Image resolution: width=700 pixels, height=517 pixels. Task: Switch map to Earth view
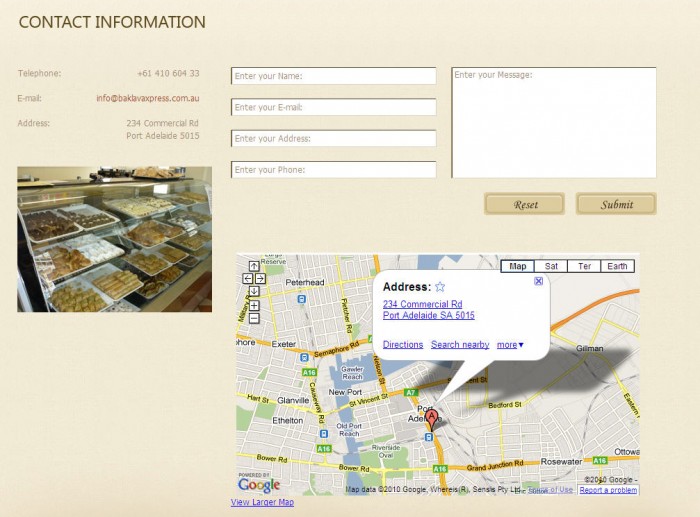point(618,266)
